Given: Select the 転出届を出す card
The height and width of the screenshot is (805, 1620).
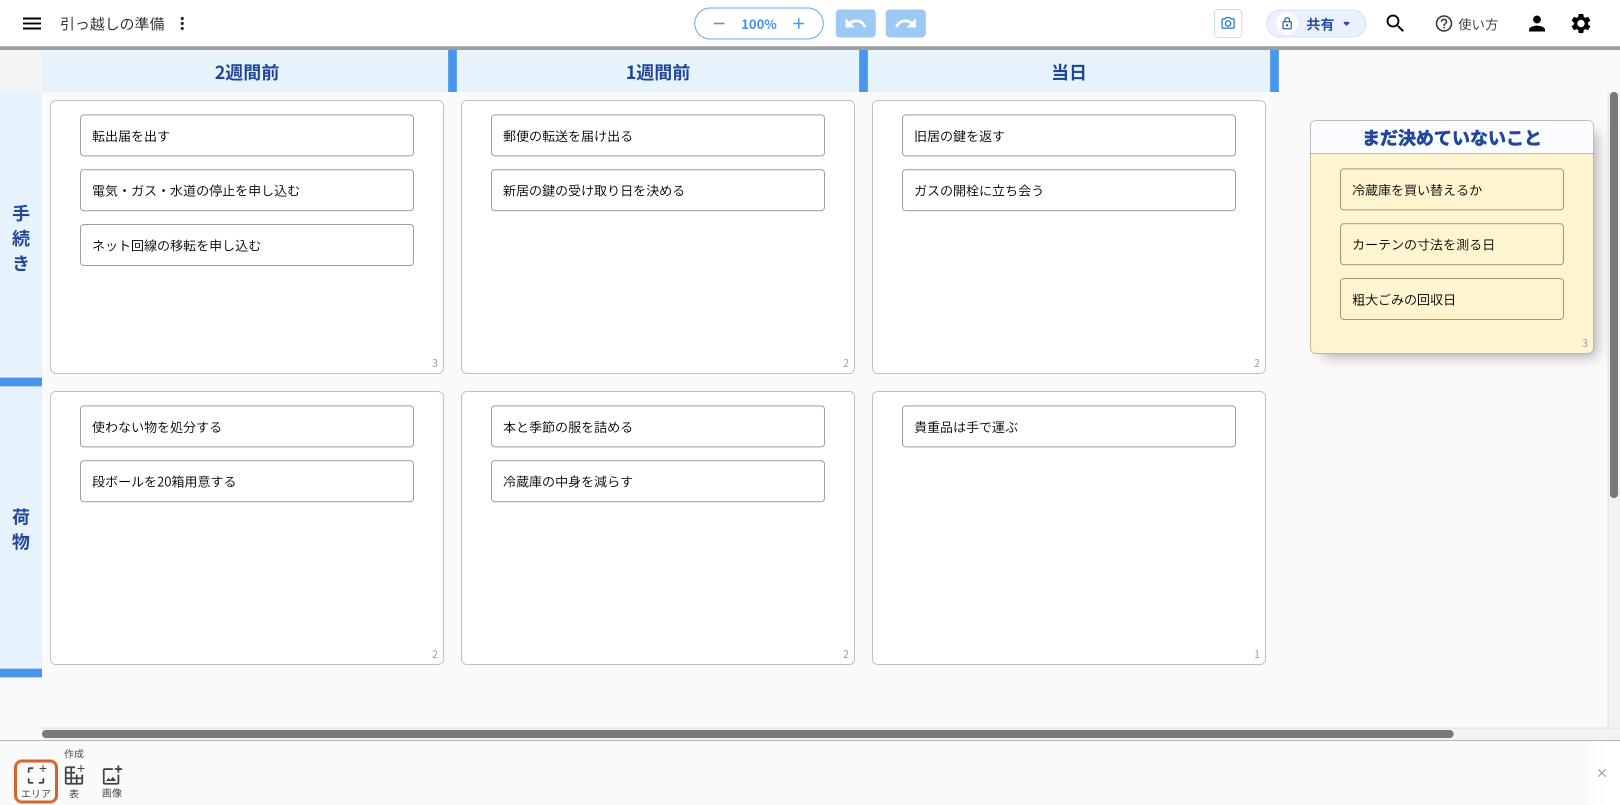Looking at the screenshot, I should (247, 135).
